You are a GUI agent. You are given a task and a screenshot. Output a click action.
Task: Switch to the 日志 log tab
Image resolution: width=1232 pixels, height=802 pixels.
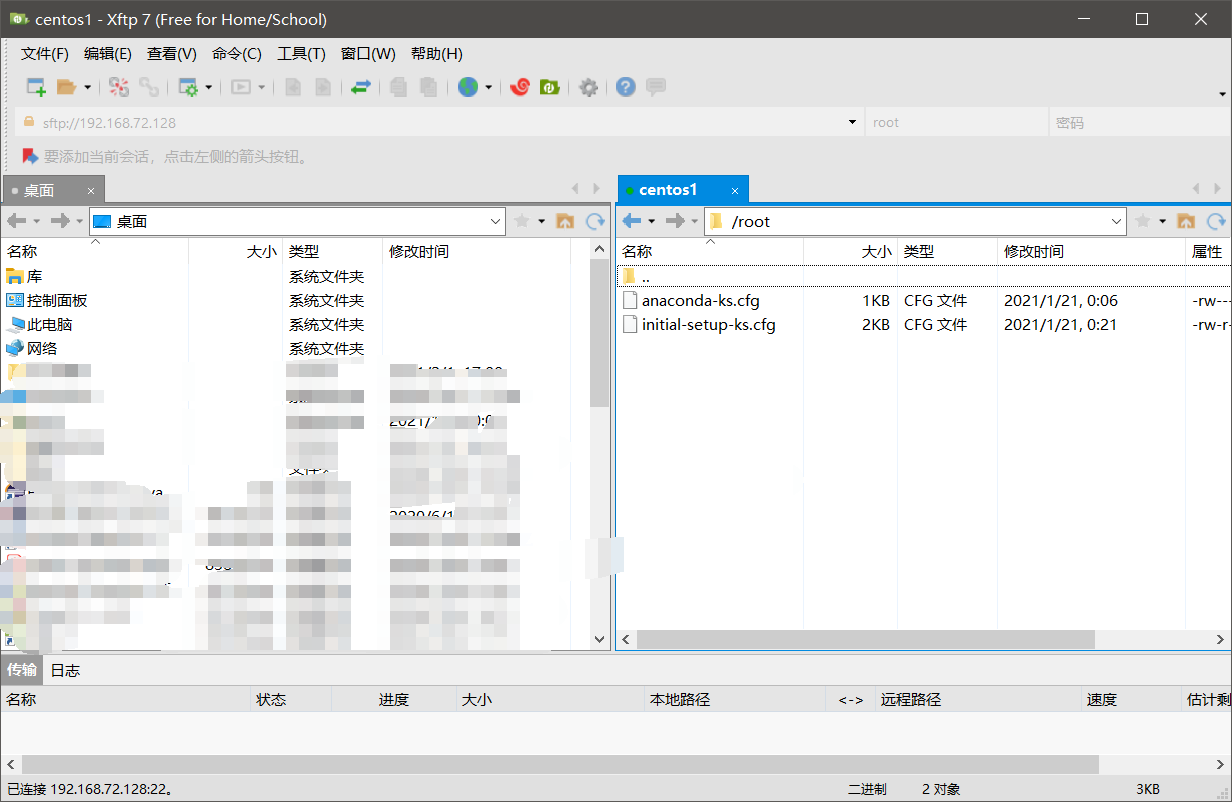pos(65,670)
